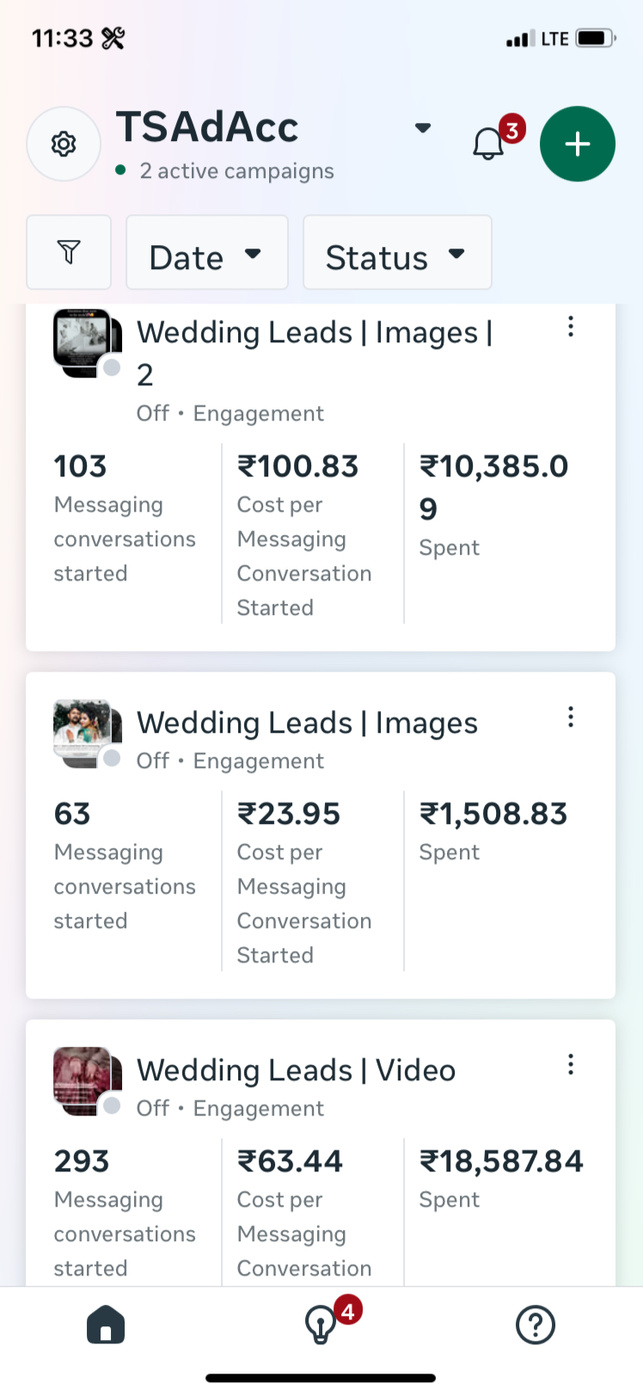Expand the Status dropdown

(x=396, y=253)
